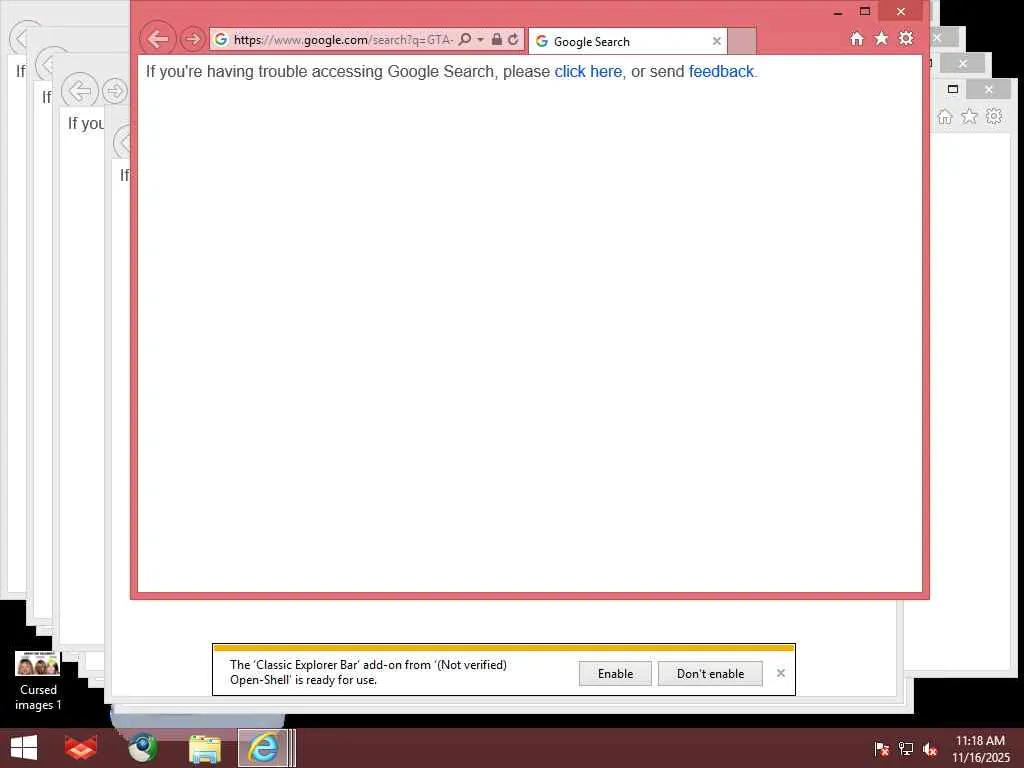The height and width of the screenshot is (768, 1024).
Task: Open the 'feedback' link
Action: [721, 71]
